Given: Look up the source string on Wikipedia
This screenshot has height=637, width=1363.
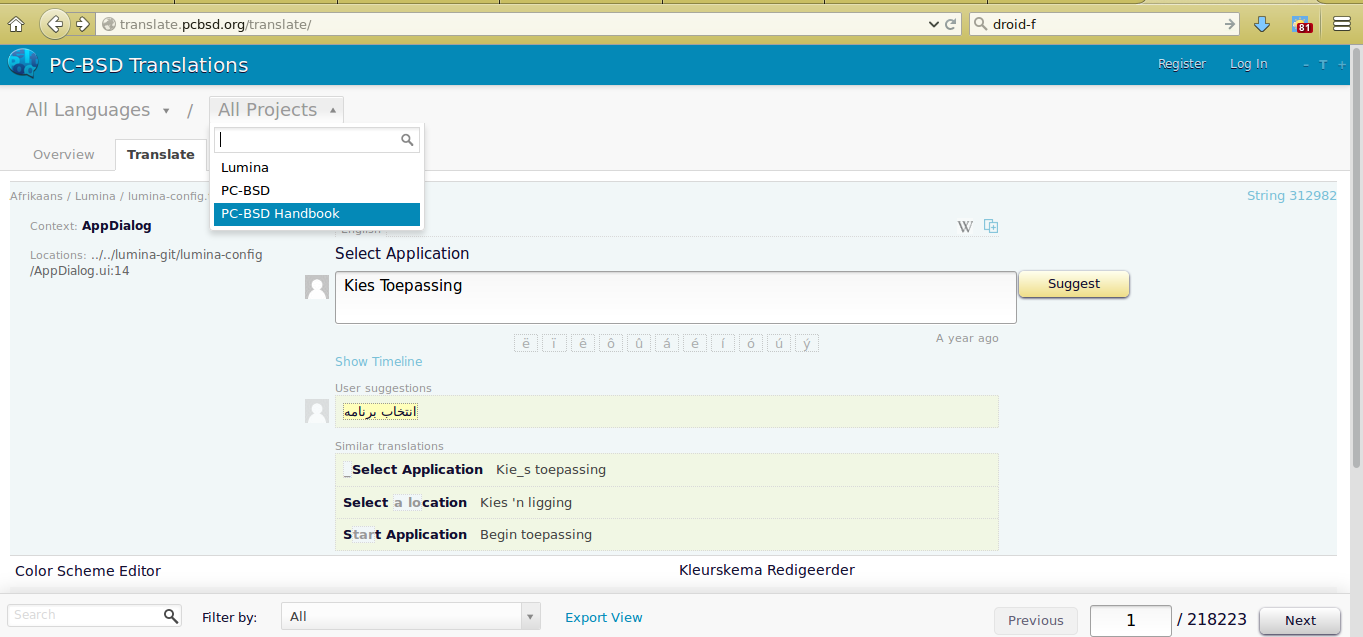Looking at the screenshot, I should [965, 226].
